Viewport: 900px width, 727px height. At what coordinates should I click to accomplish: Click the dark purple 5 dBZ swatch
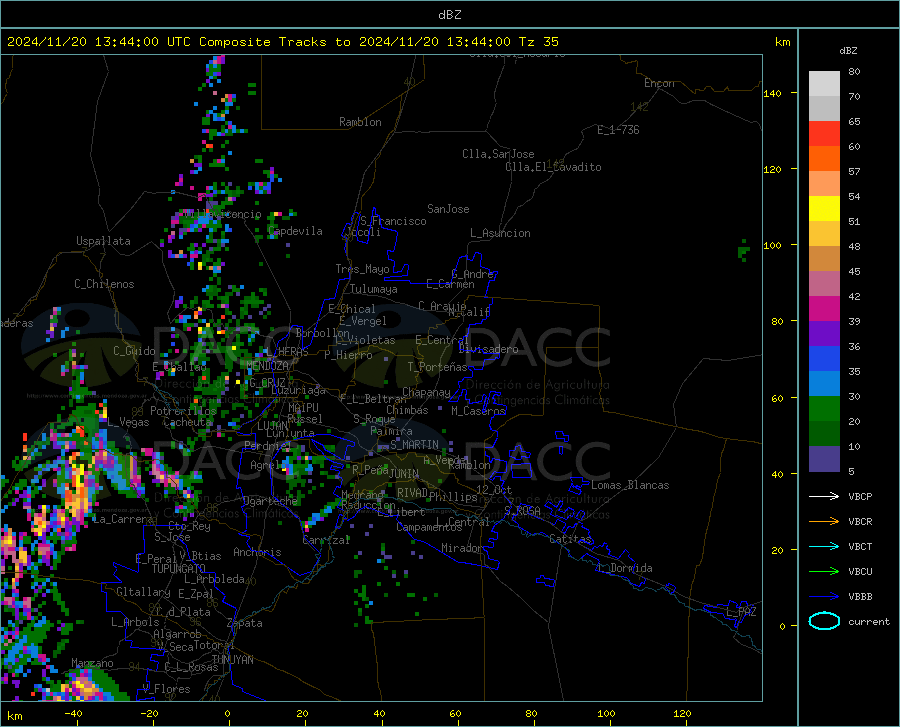click(824, 459)
